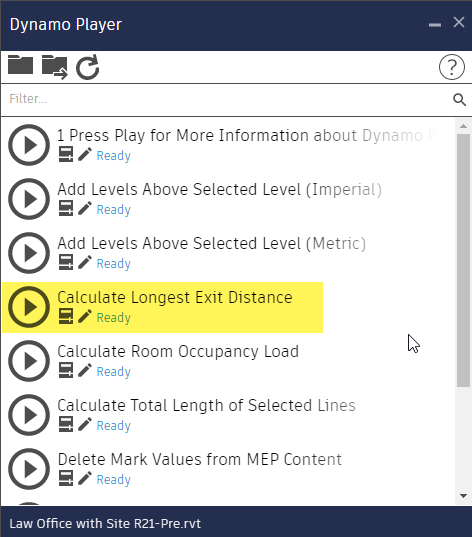Click Ready status of Calculate Total Length script
Image resolution: width=472 pixels, height=537 pixels.
(114, 426)
